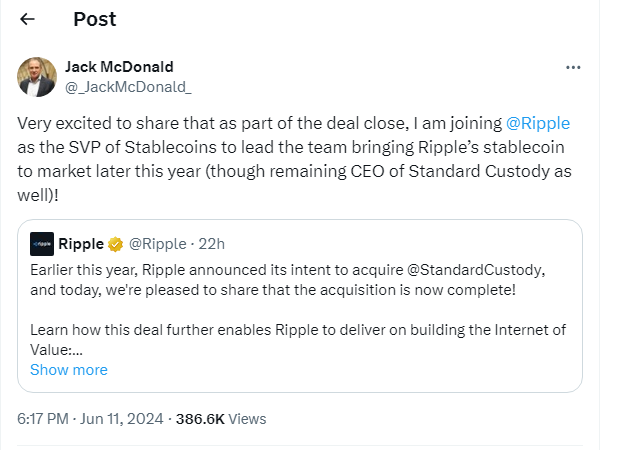The image size is (624, 451).
Task: Click the Ripple logo avatar in quoted post
Action: click(42, 243)
